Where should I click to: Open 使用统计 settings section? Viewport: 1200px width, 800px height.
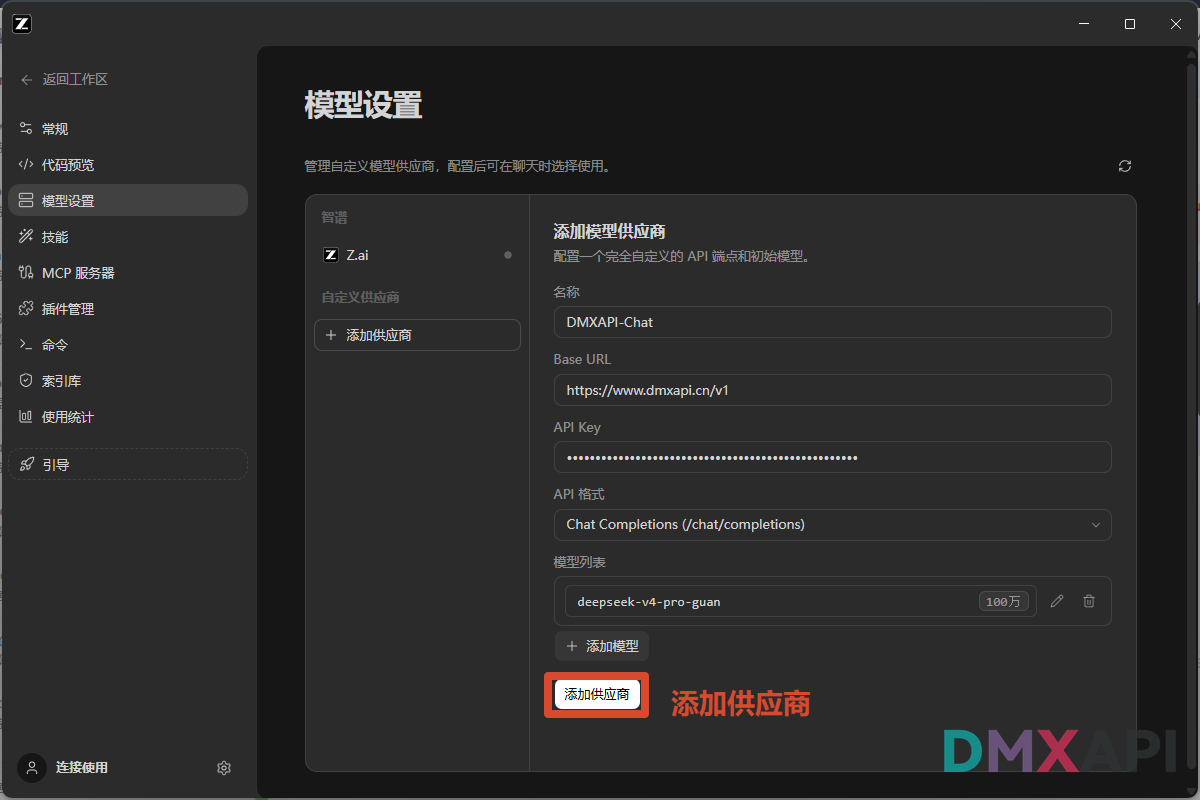click(127, 417)
